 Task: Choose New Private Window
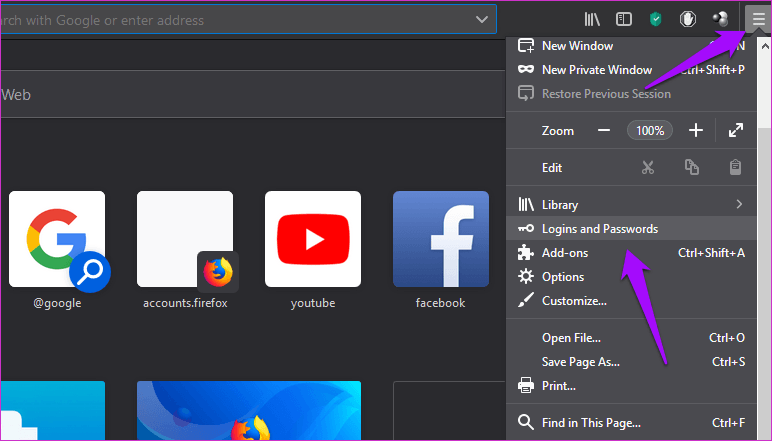[631, 70]
